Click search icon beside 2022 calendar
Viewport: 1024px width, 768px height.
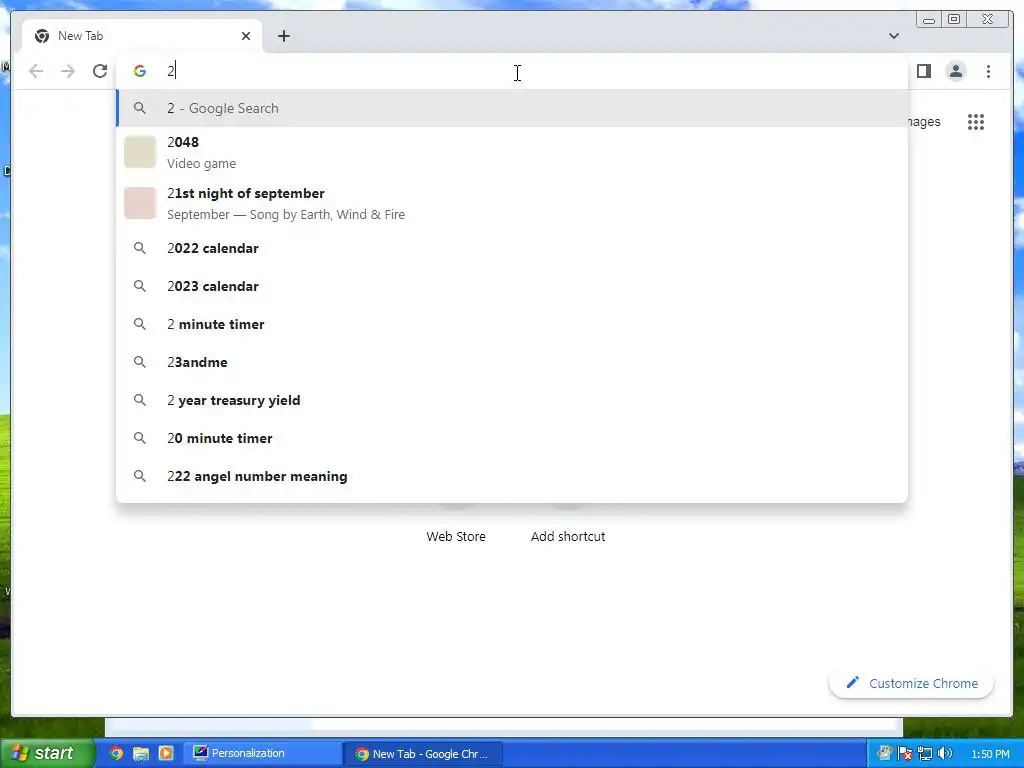pyautogui.click(x=140, y=248)
